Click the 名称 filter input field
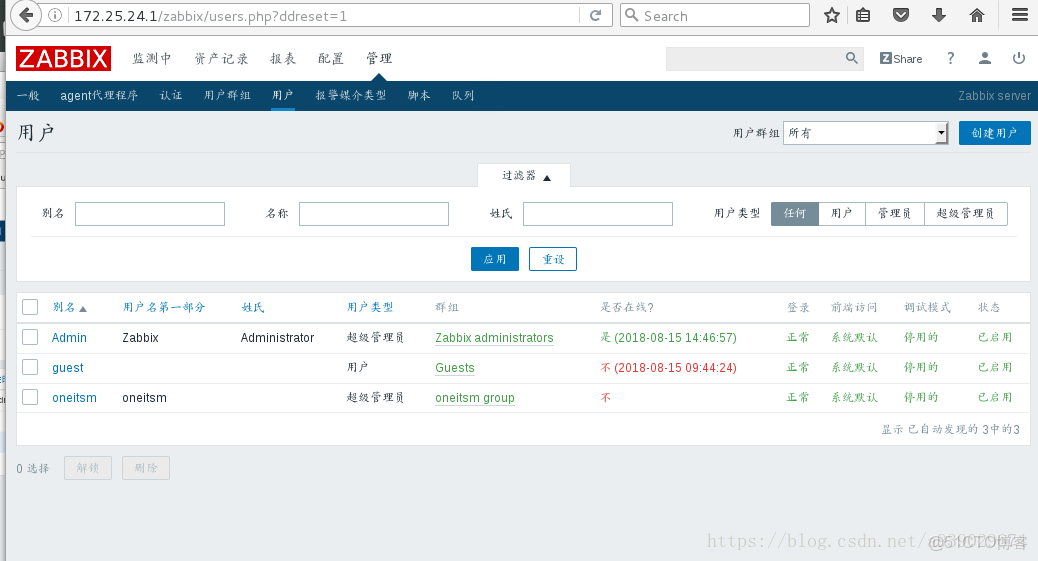Image resolution: width=1038 pixels, height=561 pixels. [373, 214]
